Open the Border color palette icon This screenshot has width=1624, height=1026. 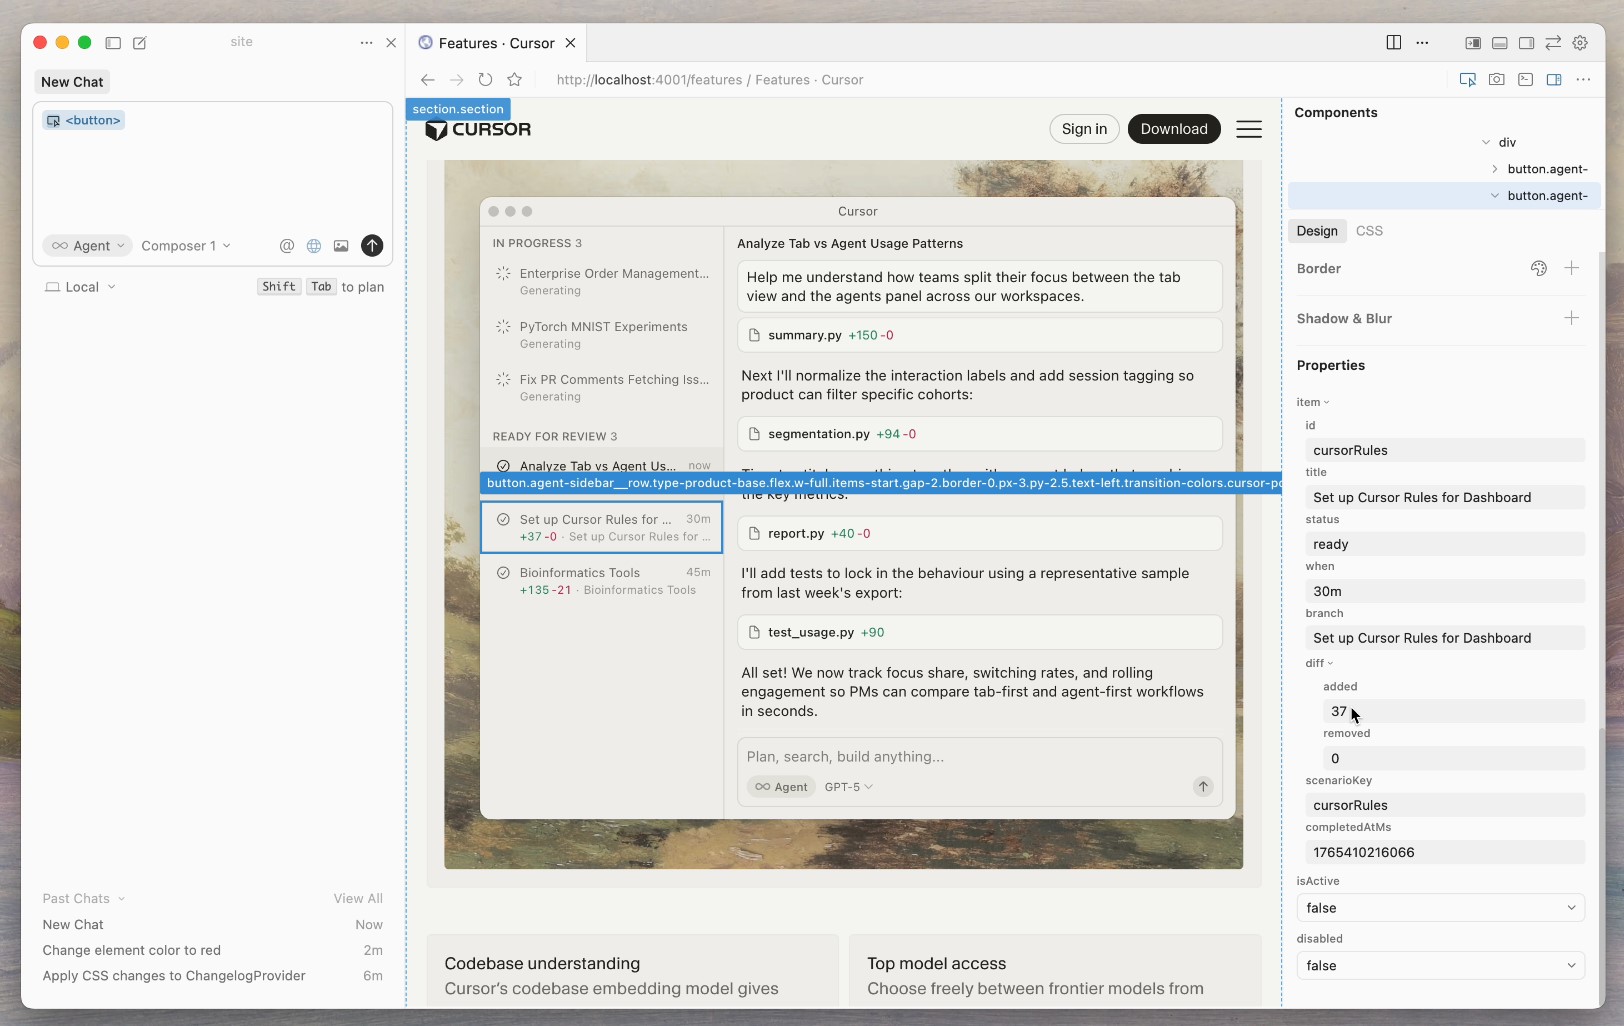[1539, 268]
